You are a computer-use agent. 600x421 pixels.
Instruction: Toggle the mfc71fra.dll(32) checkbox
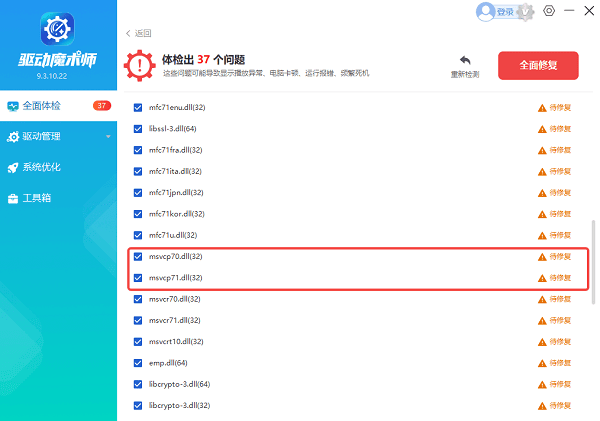[138, 150]
